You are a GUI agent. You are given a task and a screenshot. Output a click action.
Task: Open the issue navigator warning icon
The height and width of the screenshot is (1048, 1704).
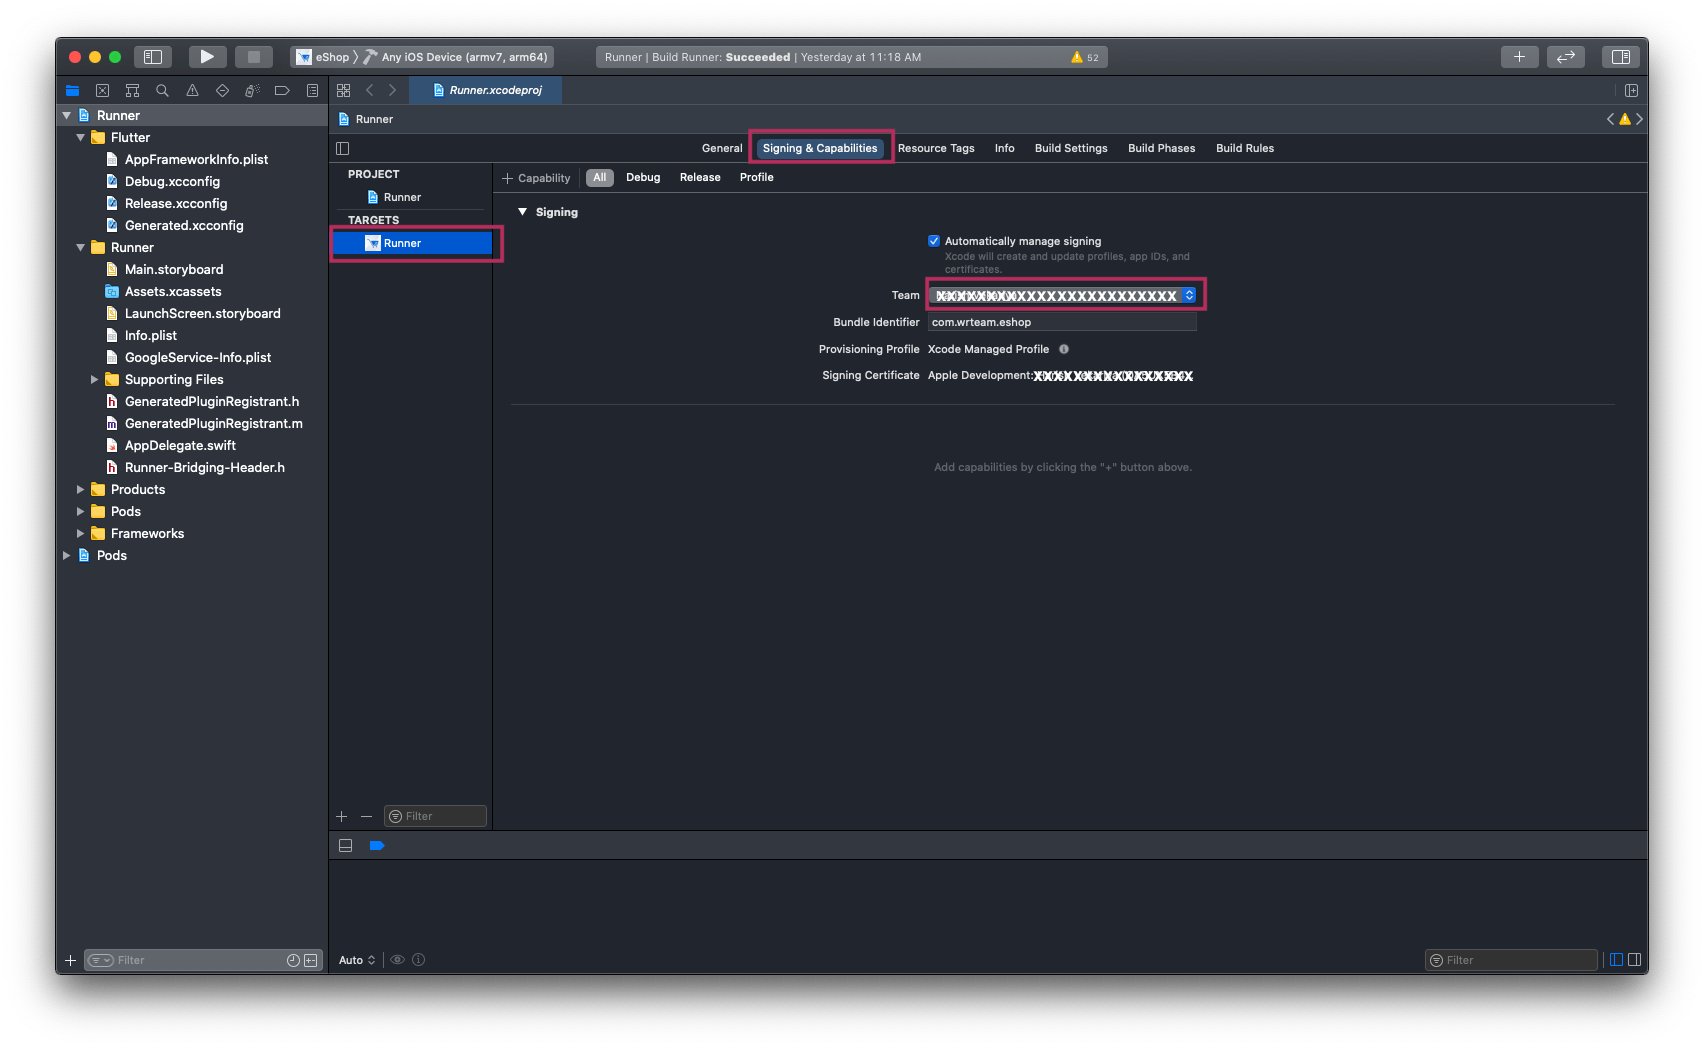point(192,90)
